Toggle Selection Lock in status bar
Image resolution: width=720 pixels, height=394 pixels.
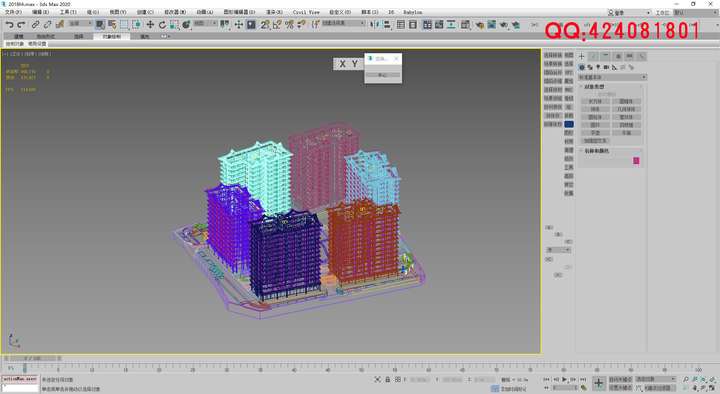click(388, 380)
